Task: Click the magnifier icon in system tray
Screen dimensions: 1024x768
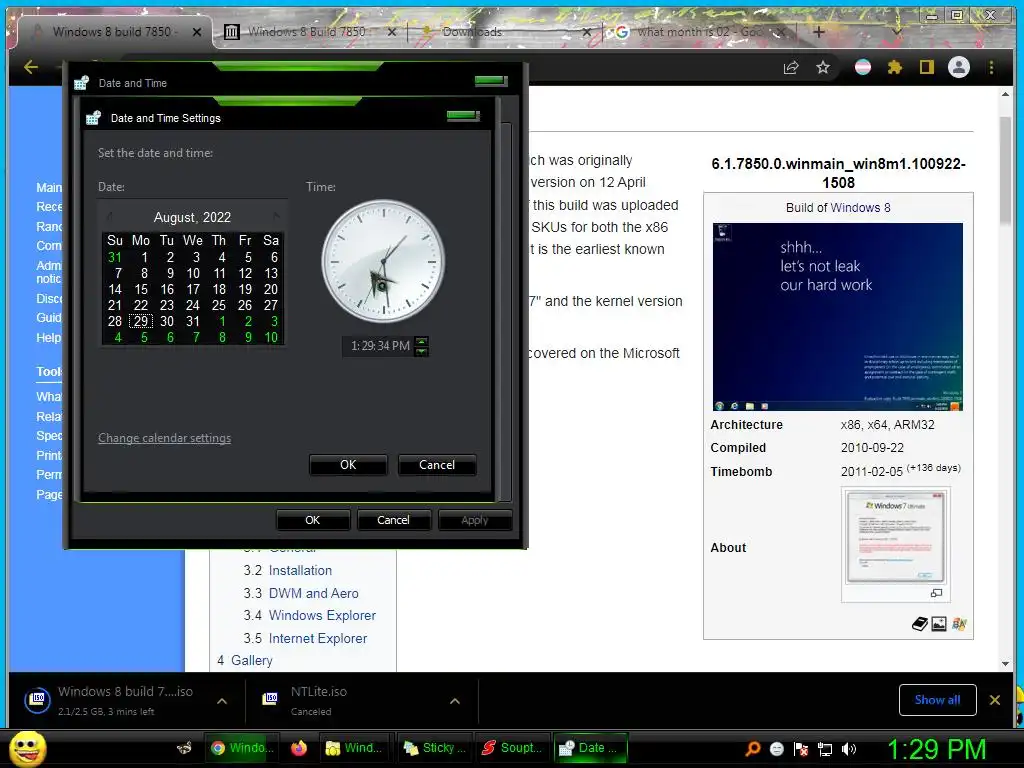Action: click(x=753, y=749)
